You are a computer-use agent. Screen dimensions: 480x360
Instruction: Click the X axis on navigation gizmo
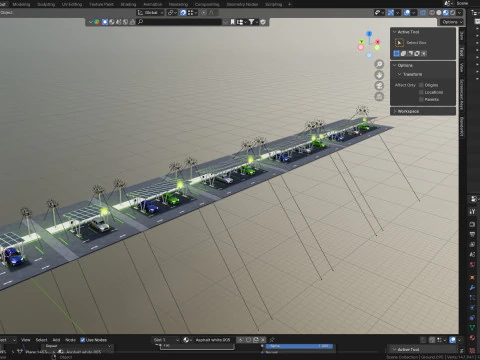coord(378,42)
